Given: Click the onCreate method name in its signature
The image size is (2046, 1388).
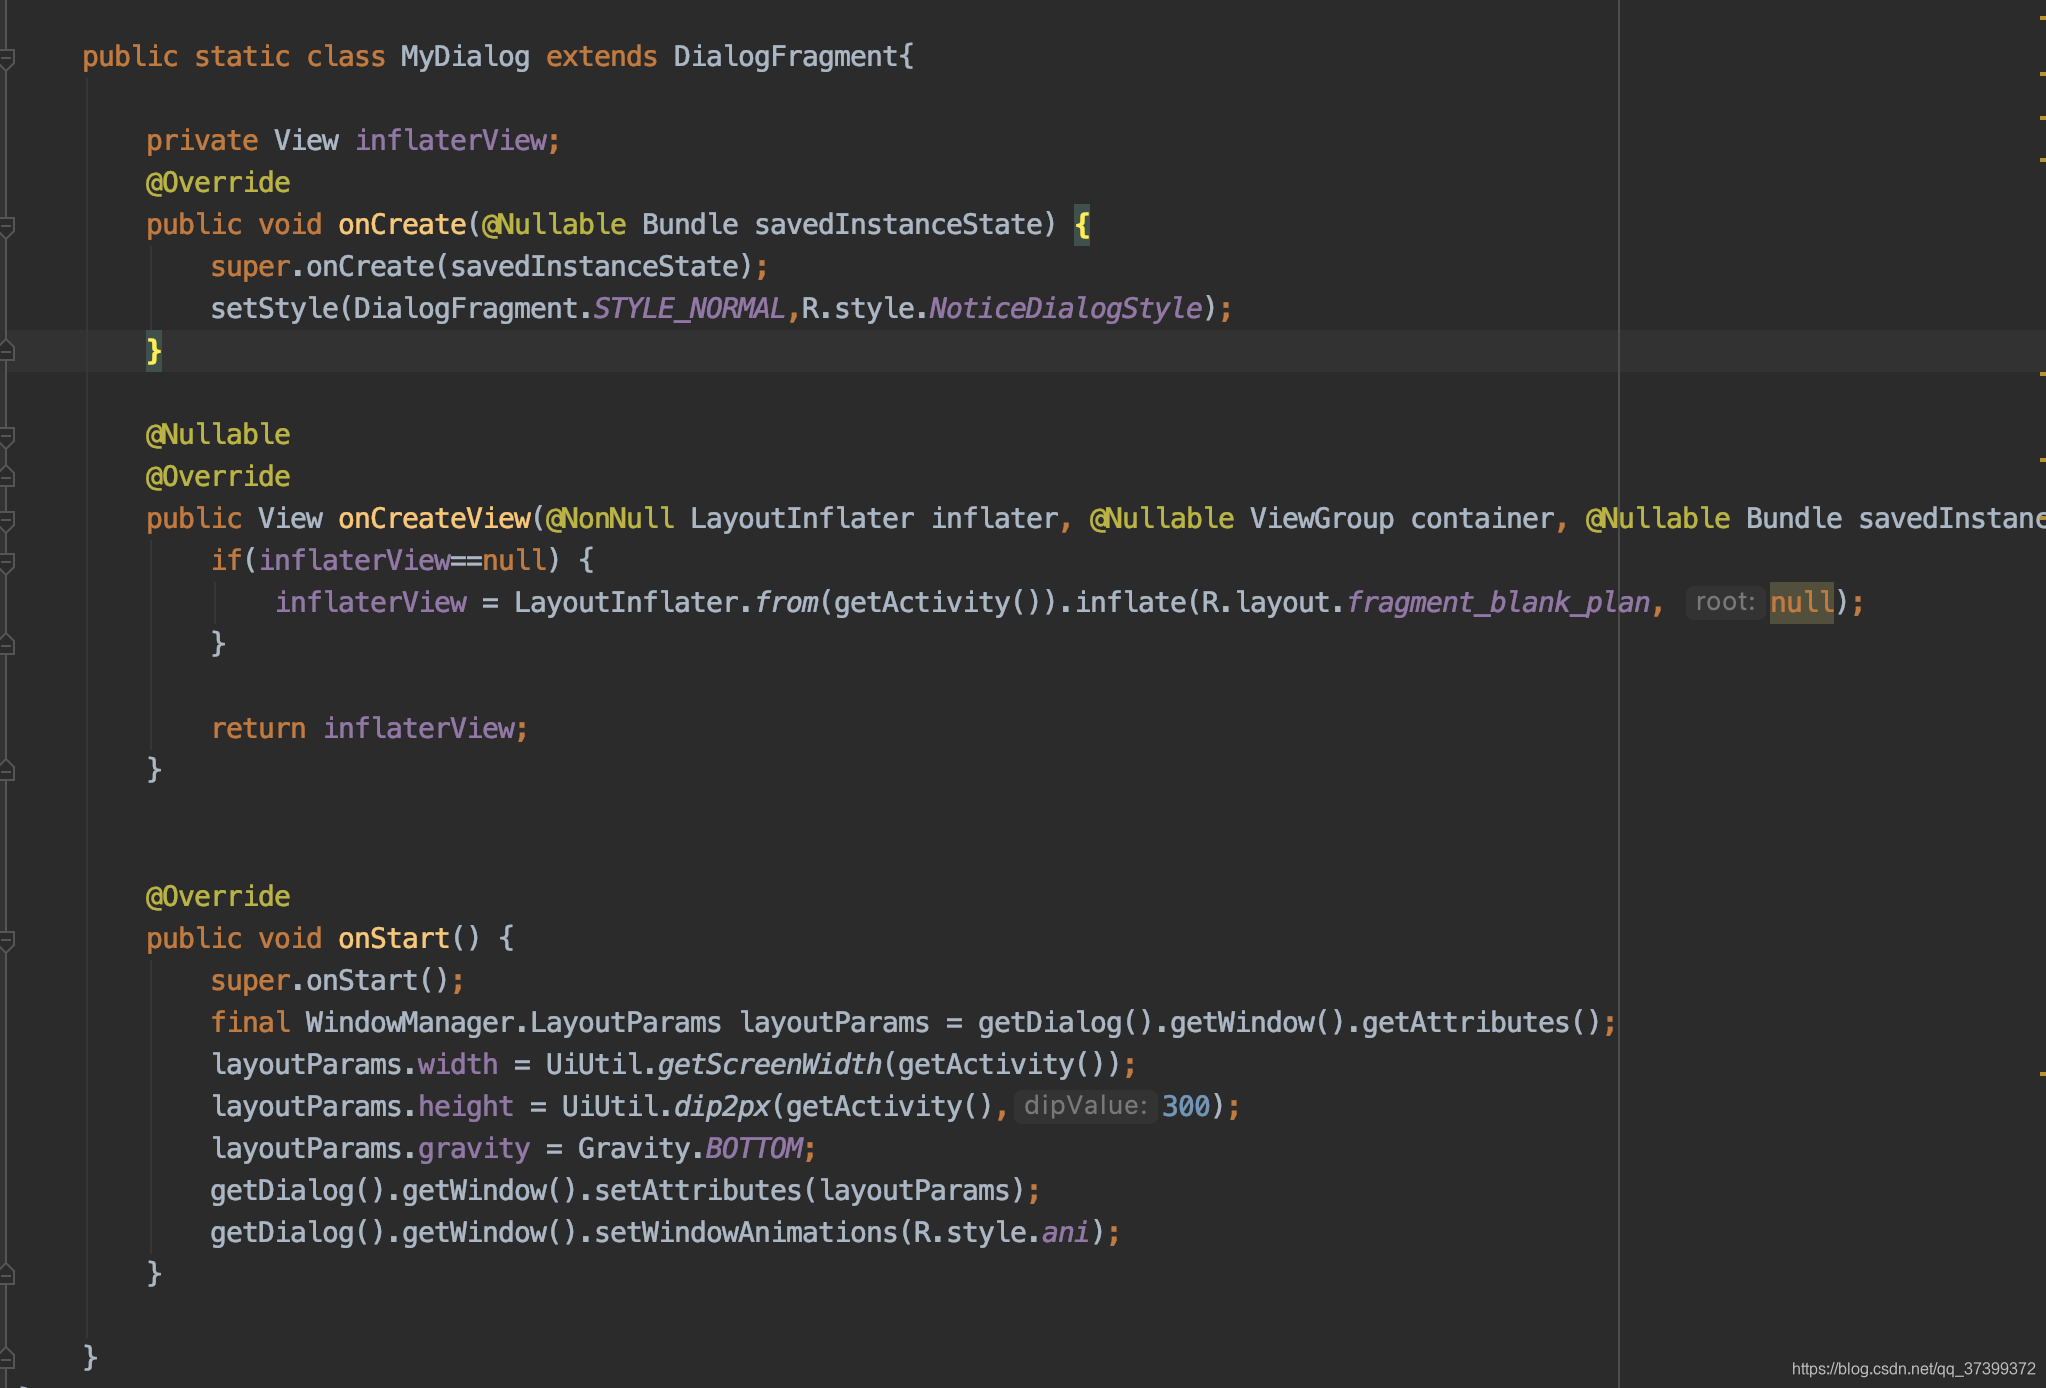Looking at the screenshot, I should click(402, 225).
